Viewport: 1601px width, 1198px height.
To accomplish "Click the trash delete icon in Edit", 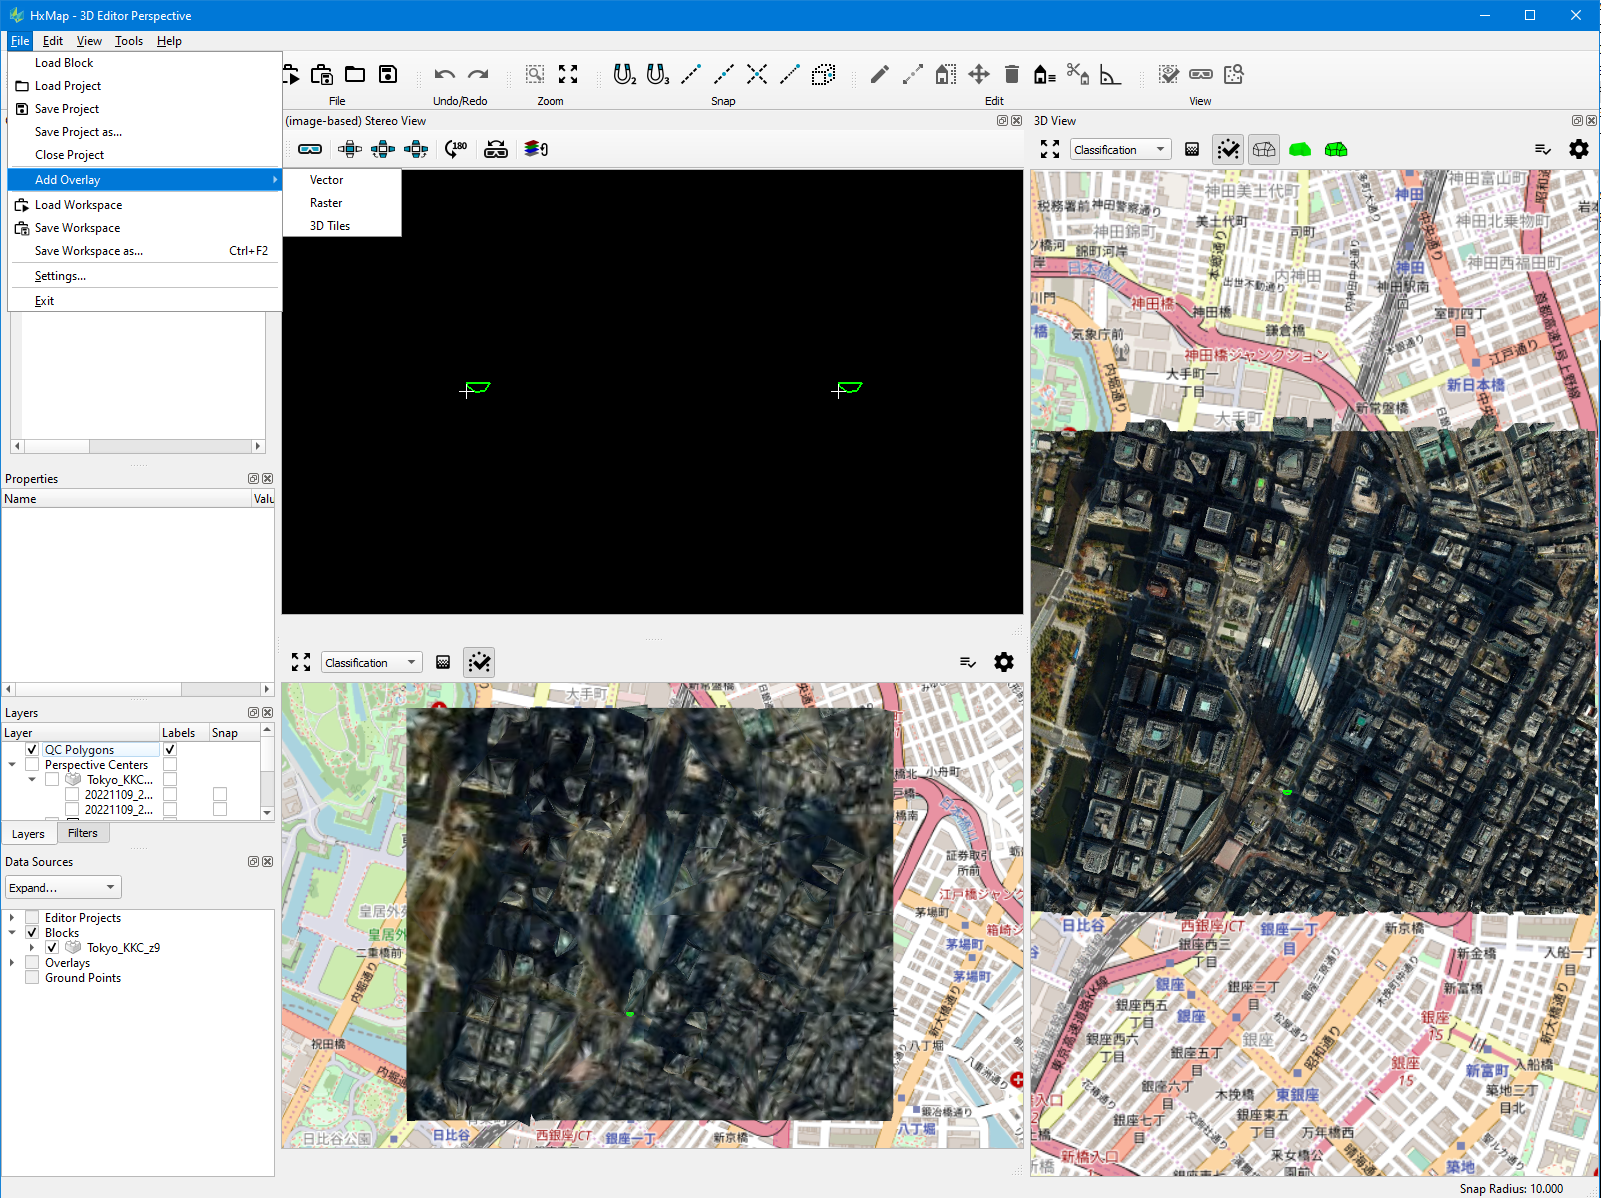I will pyautogui.click(x=1012, y=75).
